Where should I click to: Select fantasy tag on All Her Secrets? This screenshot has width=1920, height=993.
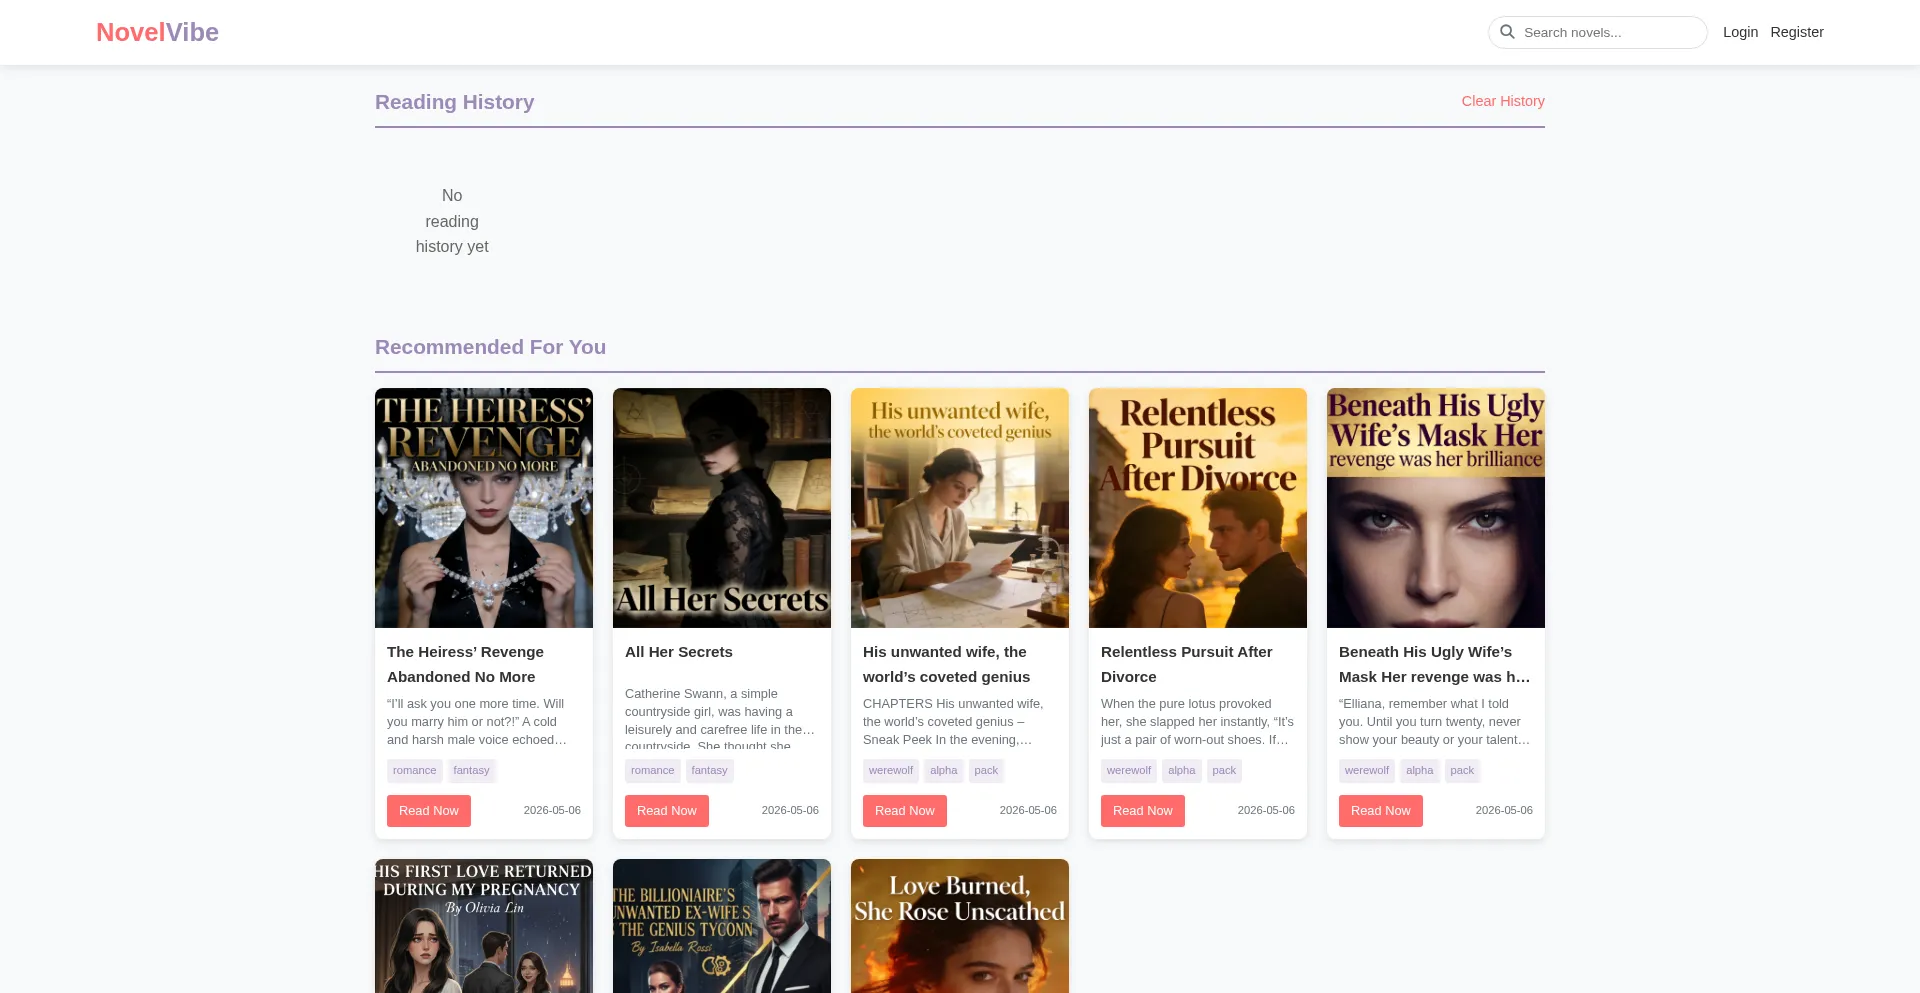[710, 771]
